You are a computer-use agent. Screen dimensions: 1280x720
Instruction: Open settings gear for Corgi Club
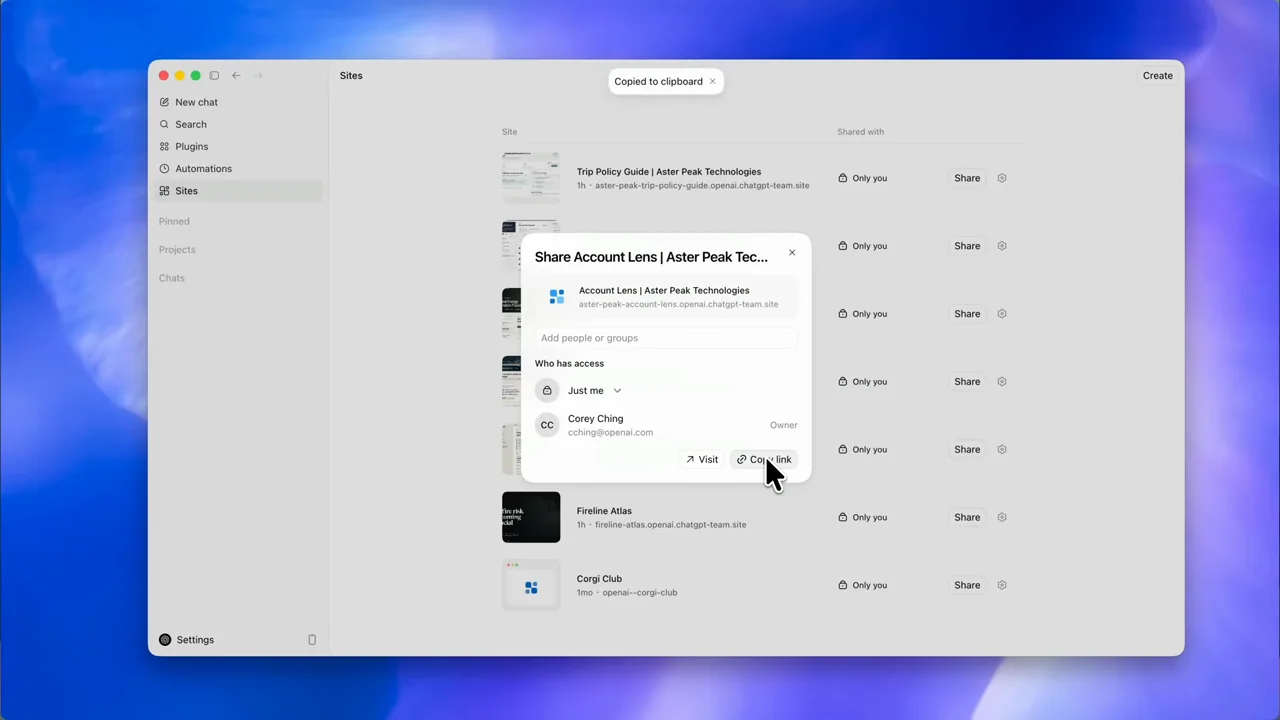(x=1002, y=585)
